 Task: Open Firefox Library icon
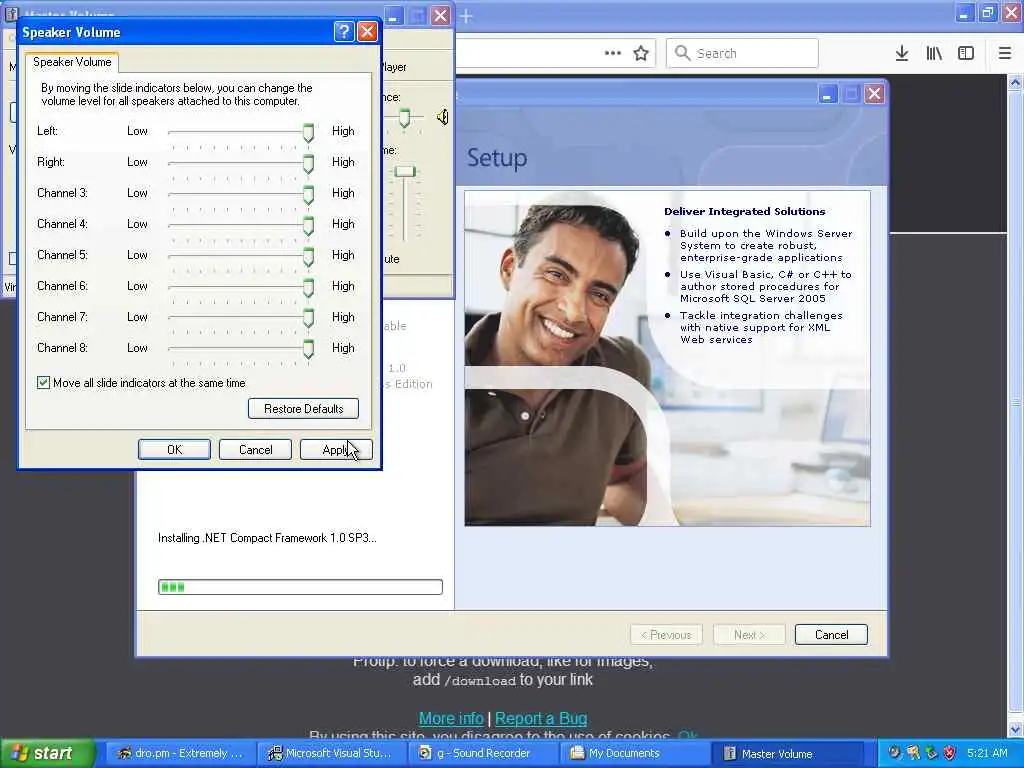pyautogui.click(x=934, y=53)
